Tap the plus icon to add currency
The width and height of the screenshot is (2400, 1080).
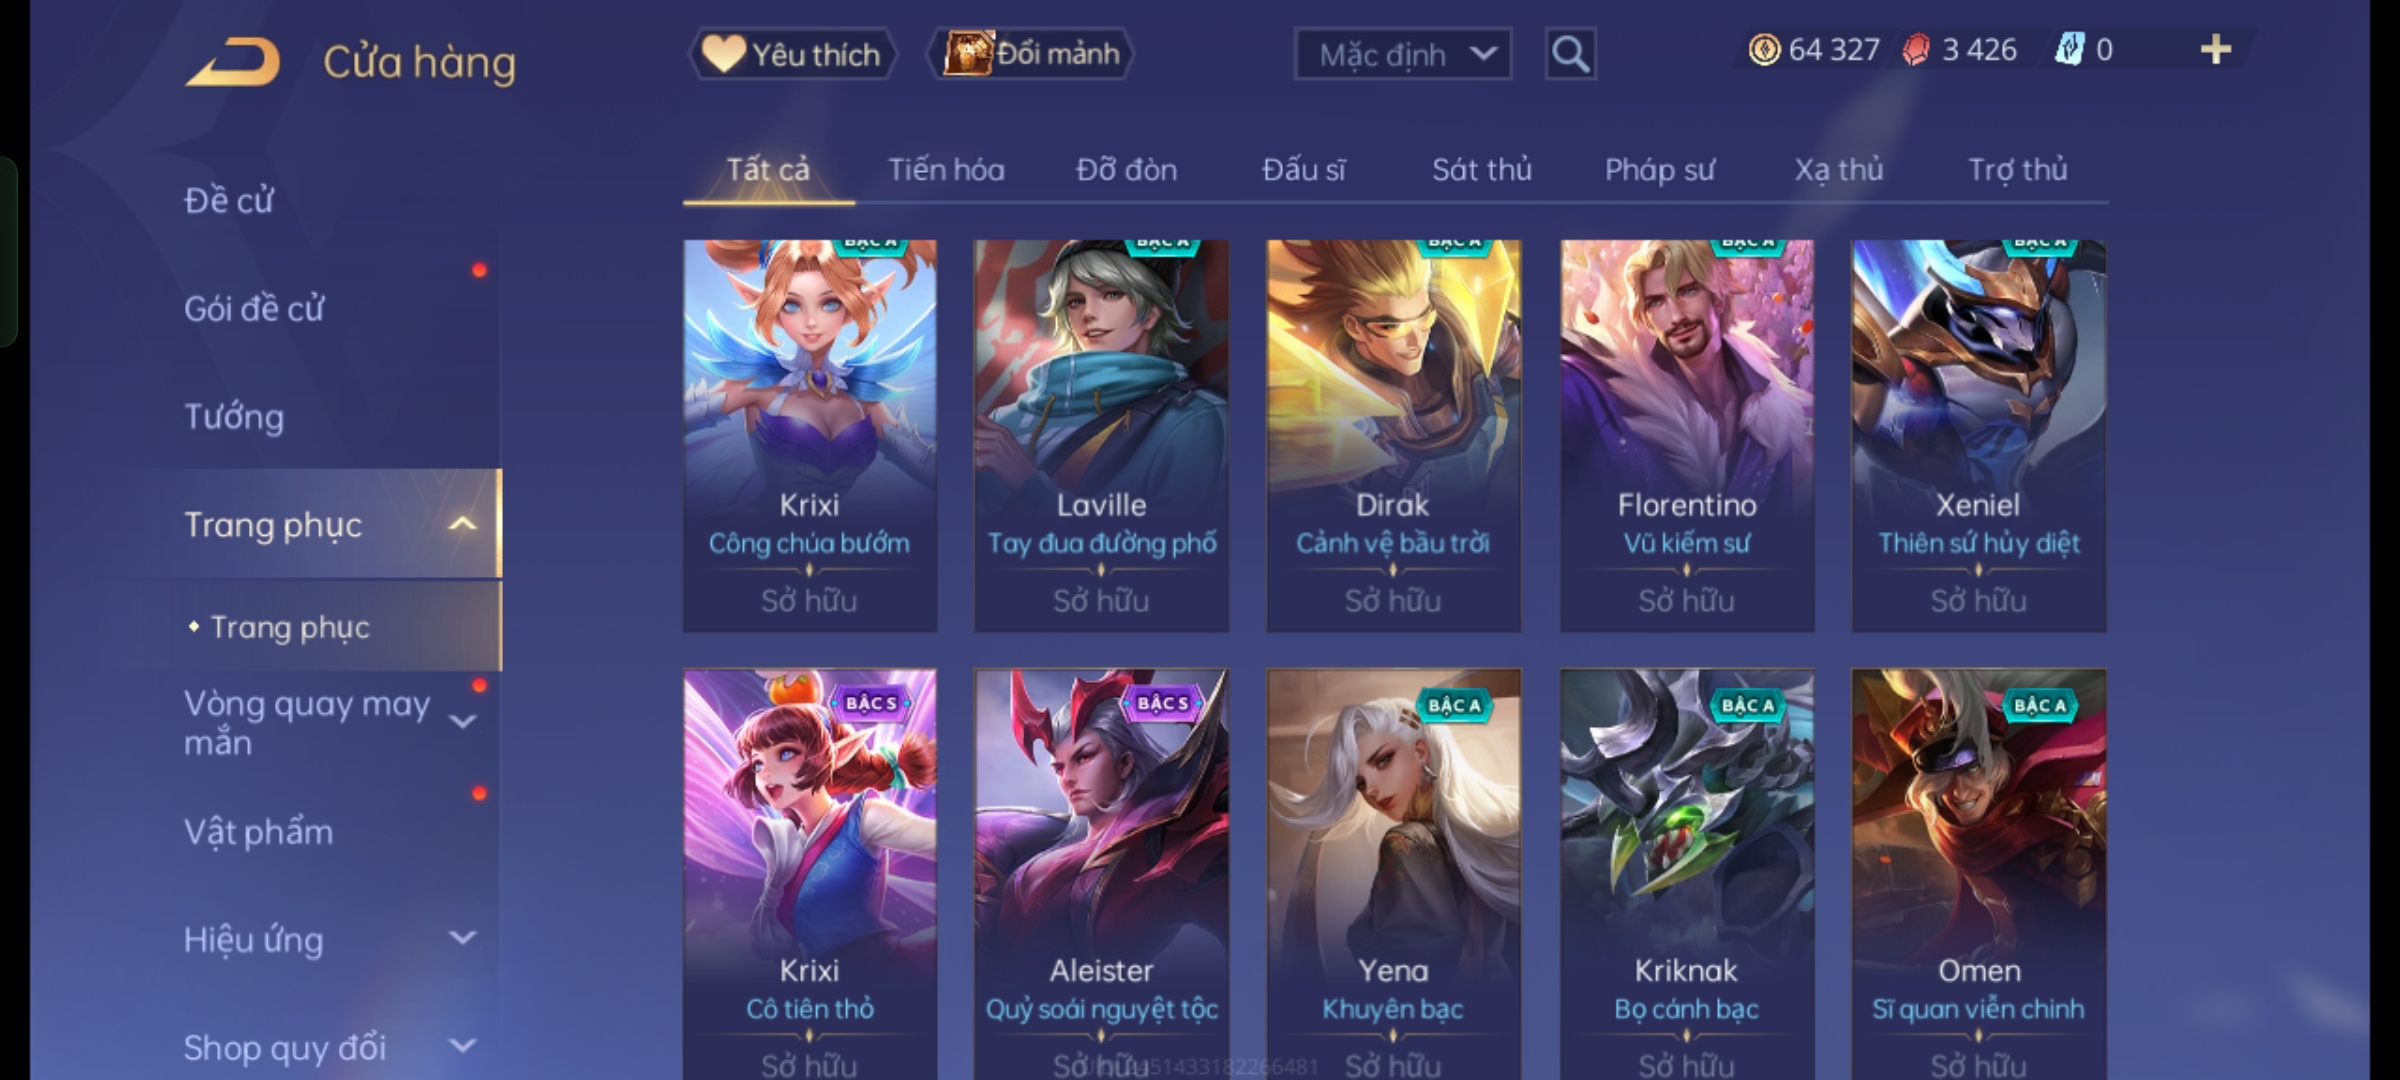coord(2216,50)
